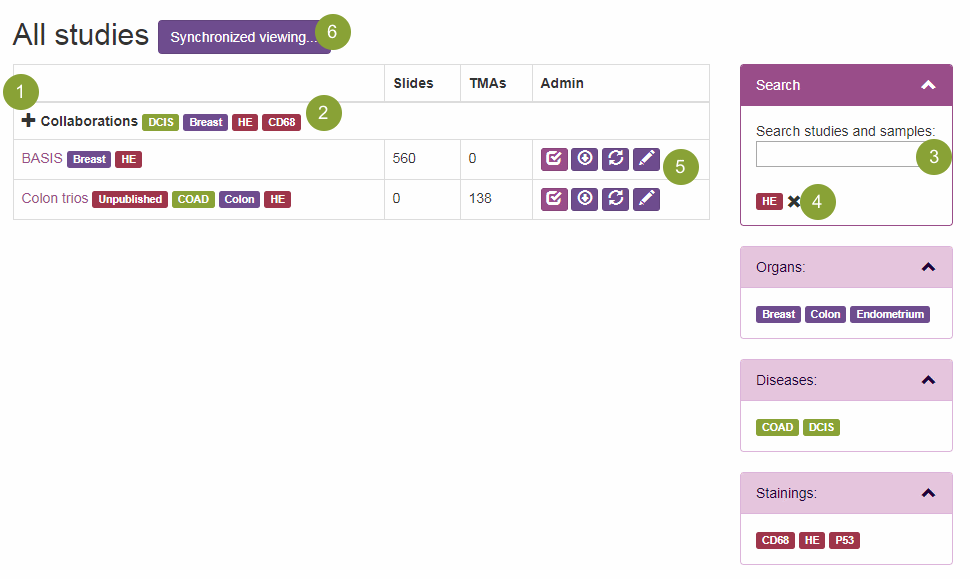Open the BASIS study link
The image size is (970, 579).
click(x=42, y=159)
